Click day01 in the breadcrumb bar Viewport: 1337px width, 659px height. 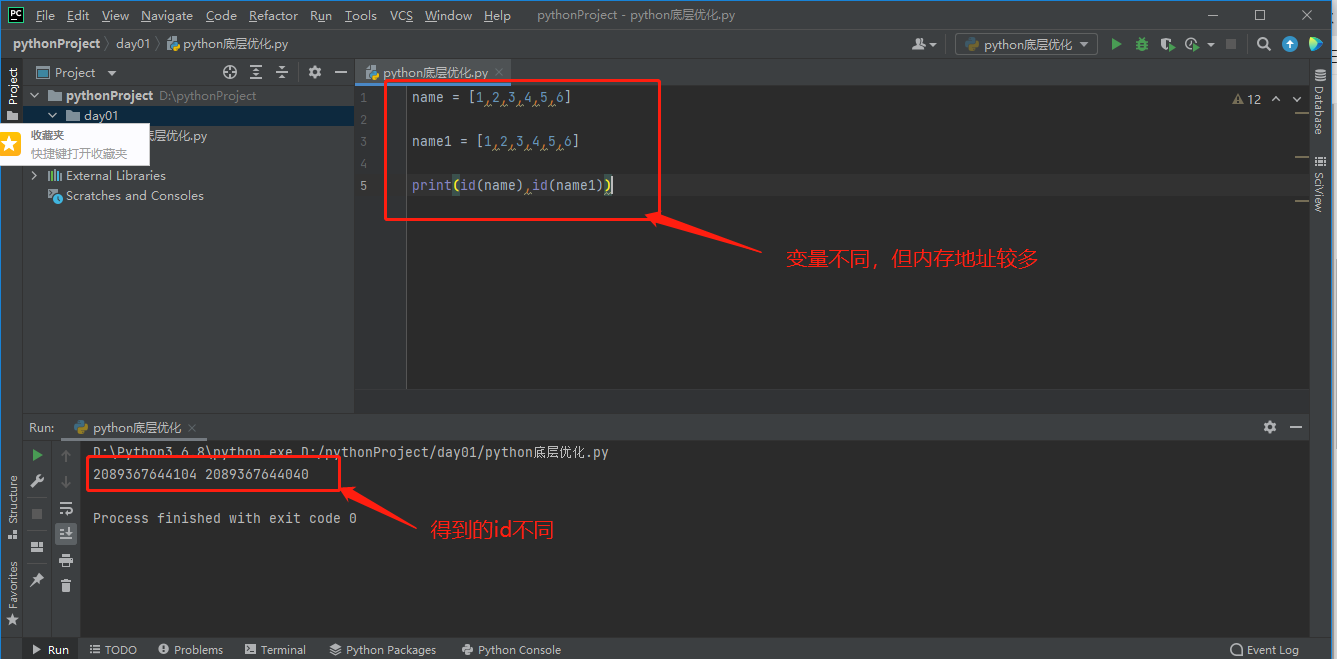click(133, 44)
